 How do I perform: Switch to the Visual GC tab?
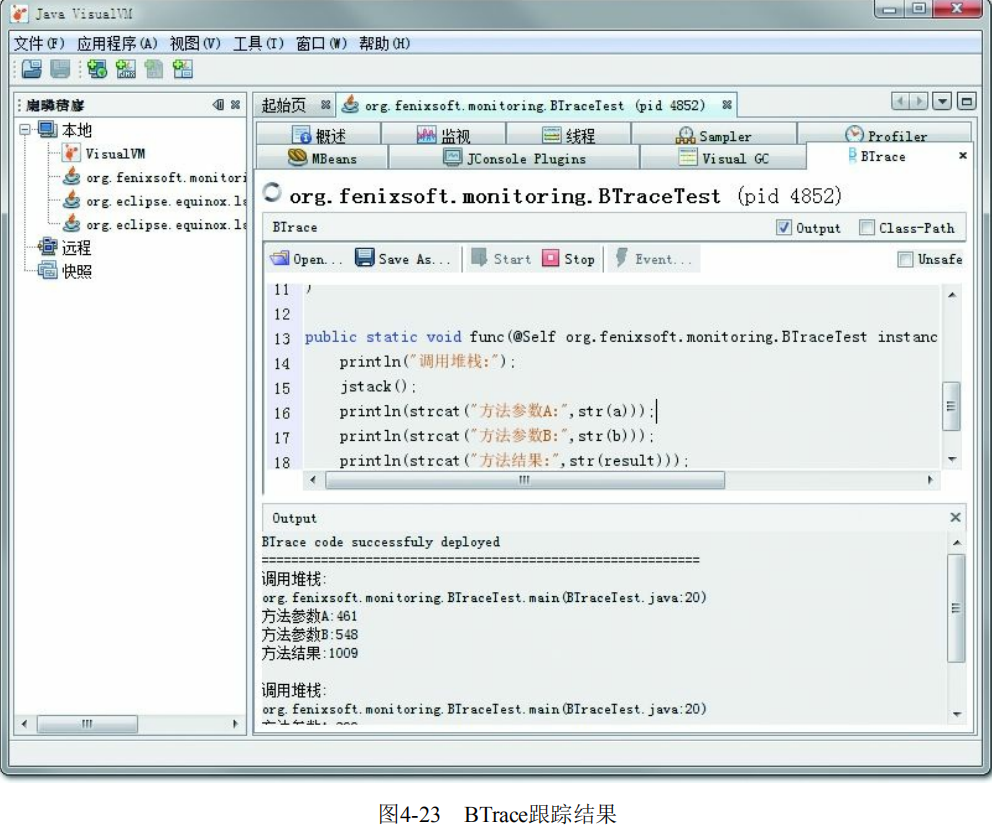tap(723, 158)
